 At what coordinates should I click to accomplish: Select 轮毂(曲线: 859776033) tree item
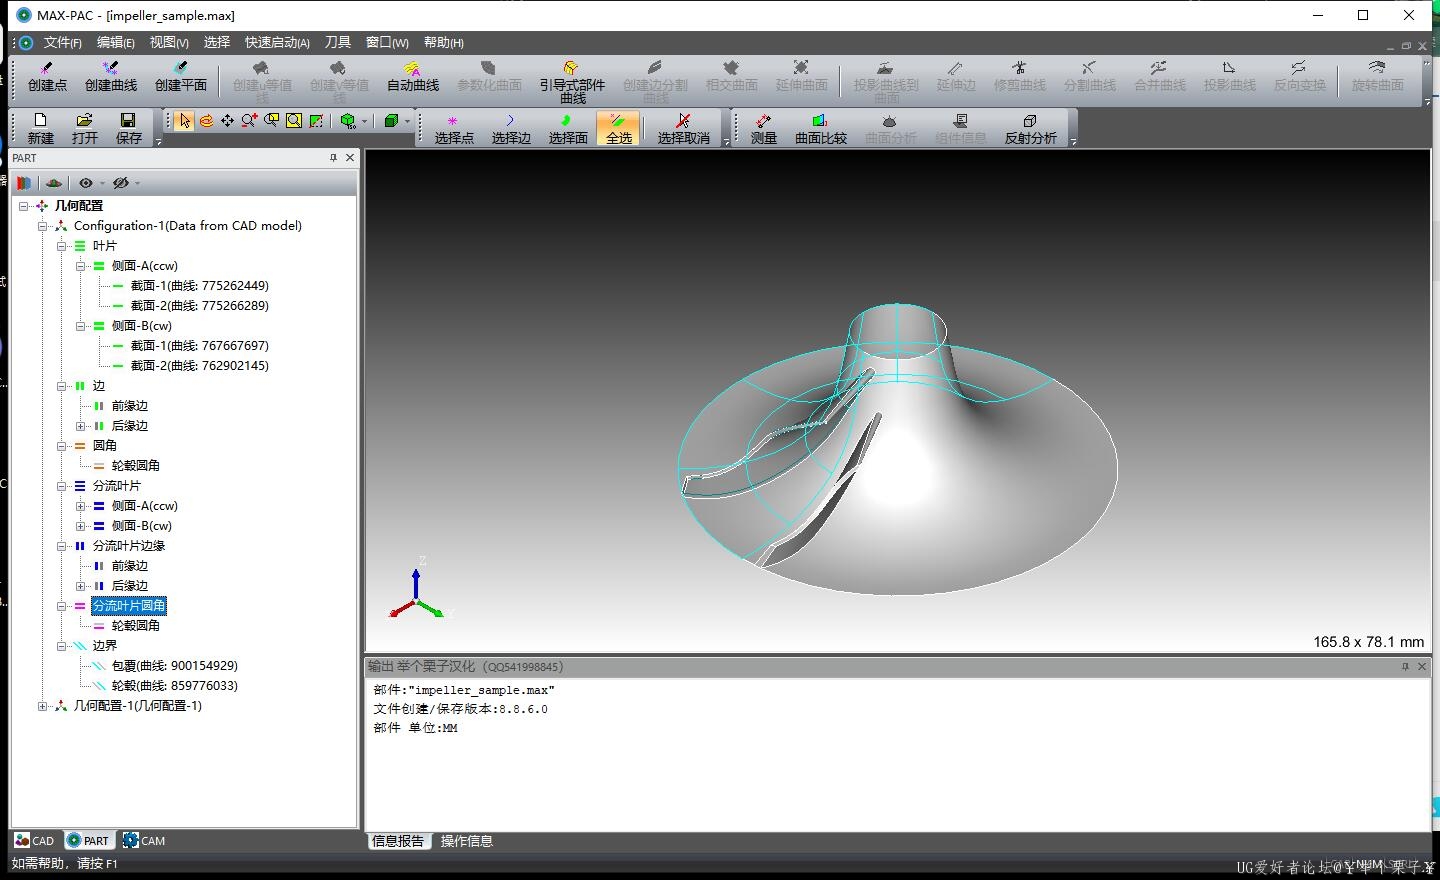[175, 686]
